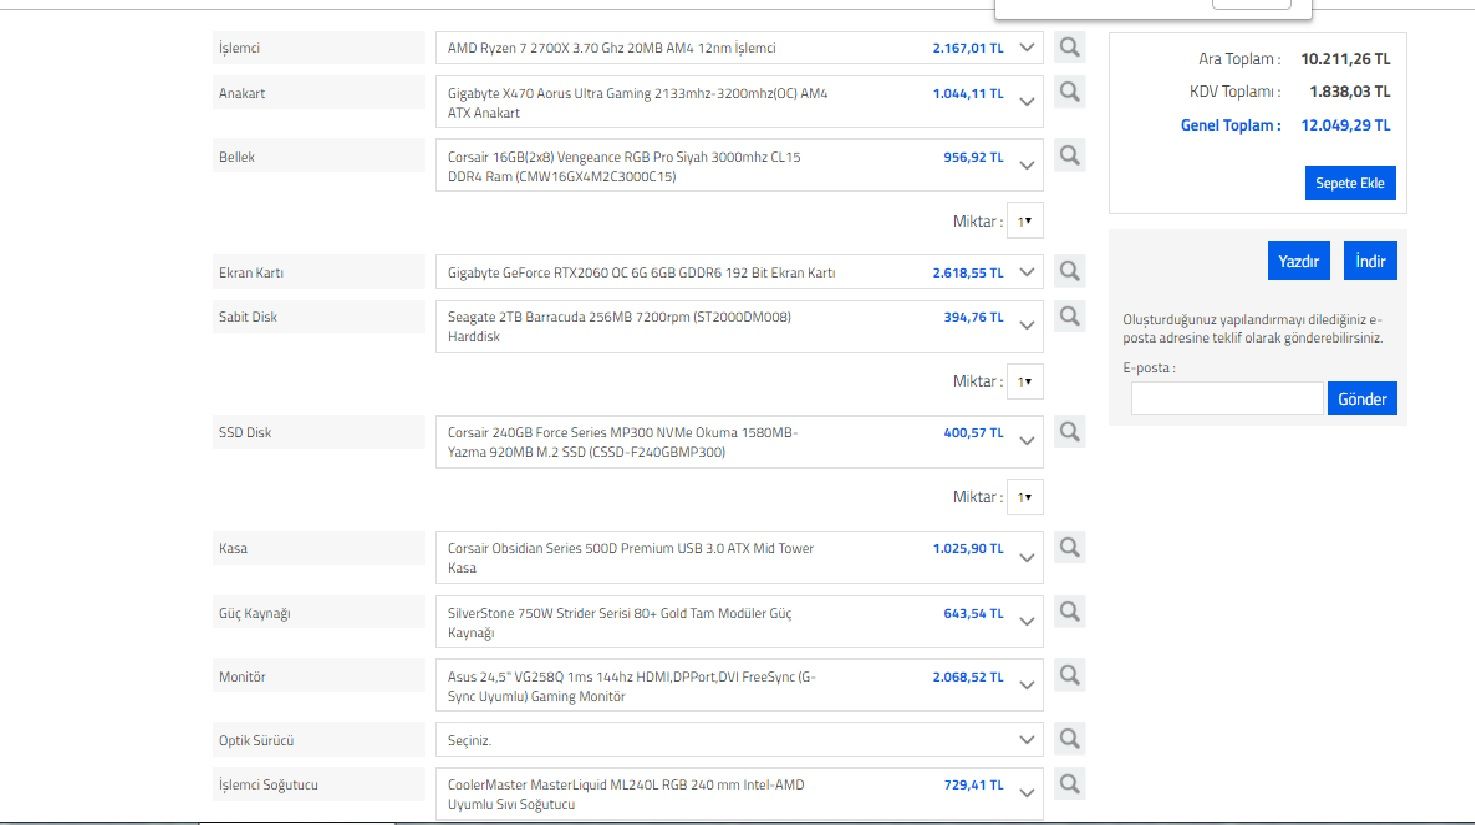Click the magnifier for the İşlemci Soğutucu row

pyautogui.click(x=1069, y=783)
